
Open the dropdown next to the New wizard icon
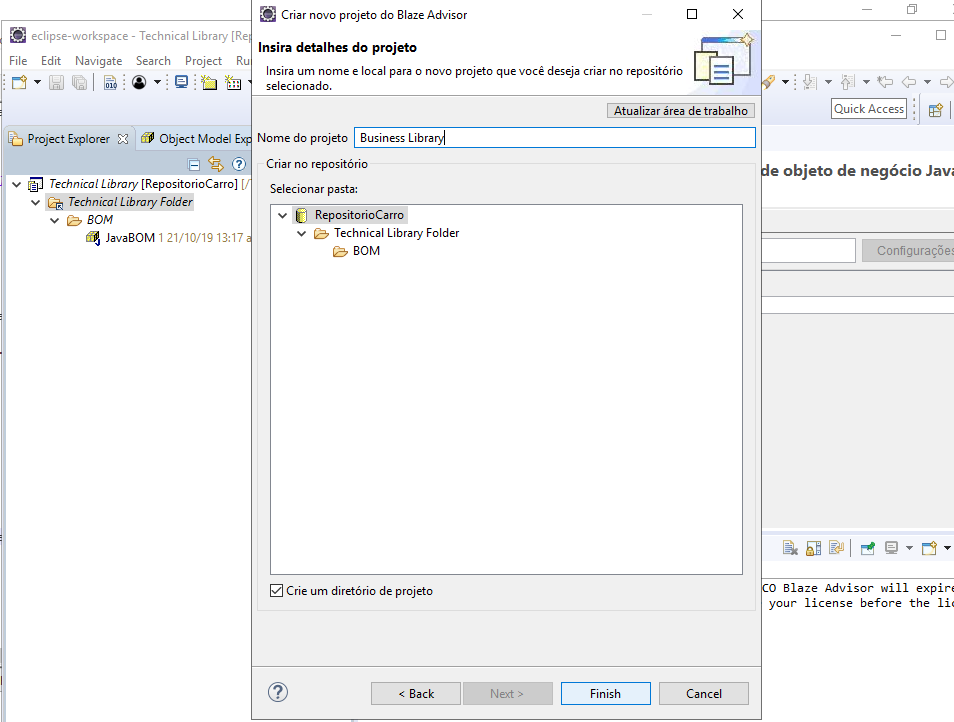(x=36, y=82)
